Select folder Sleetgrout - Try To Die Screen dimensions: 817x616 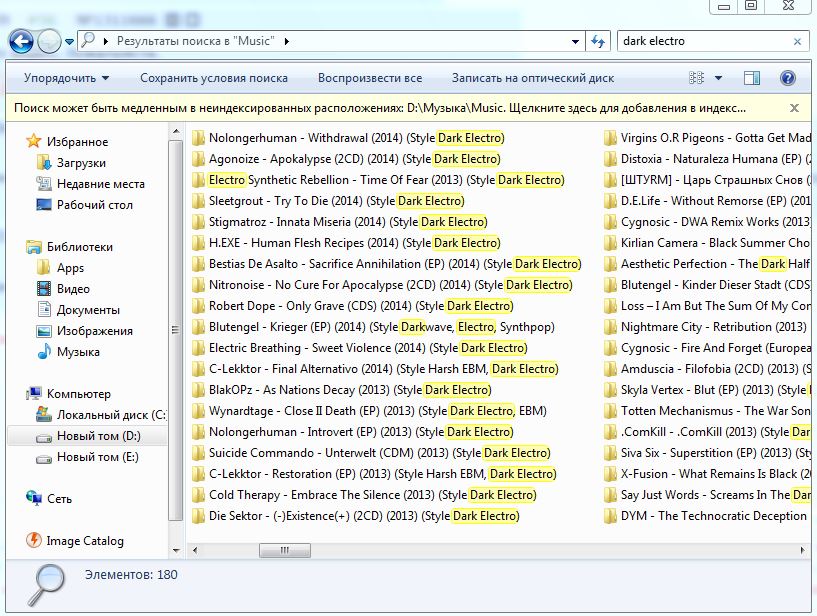(x=328, y=201)
